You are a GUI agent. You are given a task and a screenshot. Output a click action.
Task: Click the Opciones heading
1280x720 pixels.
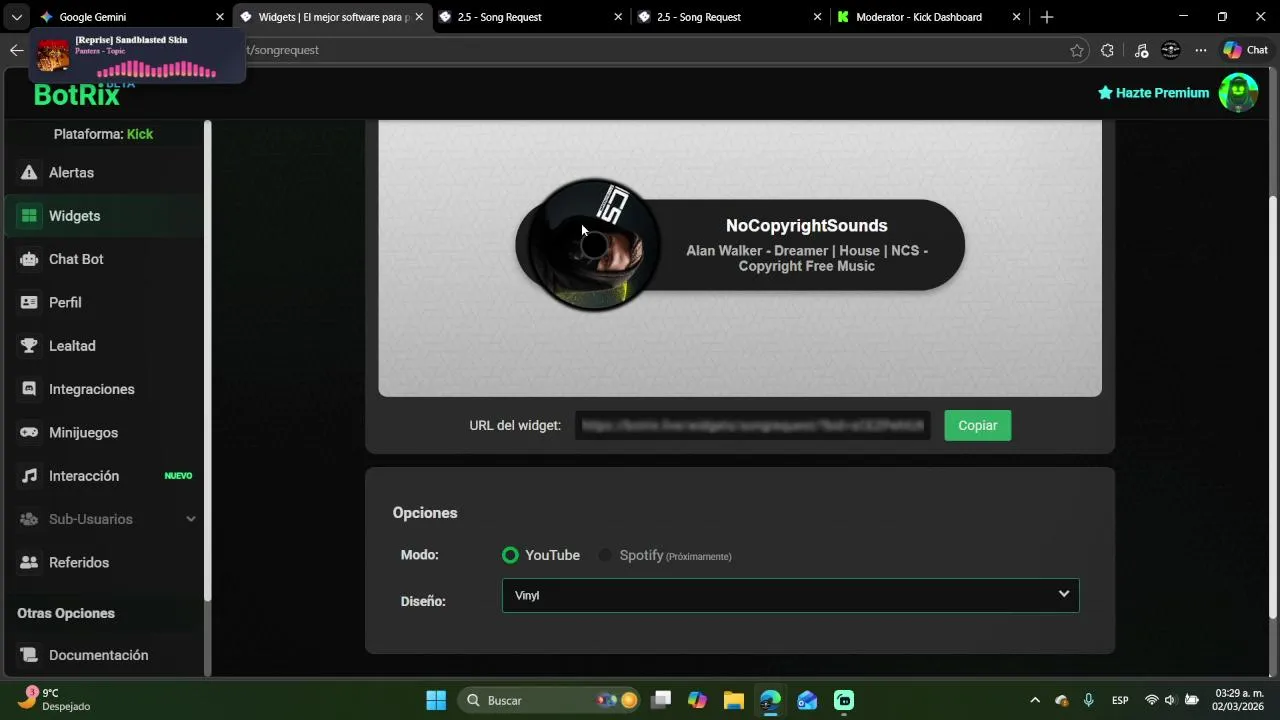click(x=425, y=513)
